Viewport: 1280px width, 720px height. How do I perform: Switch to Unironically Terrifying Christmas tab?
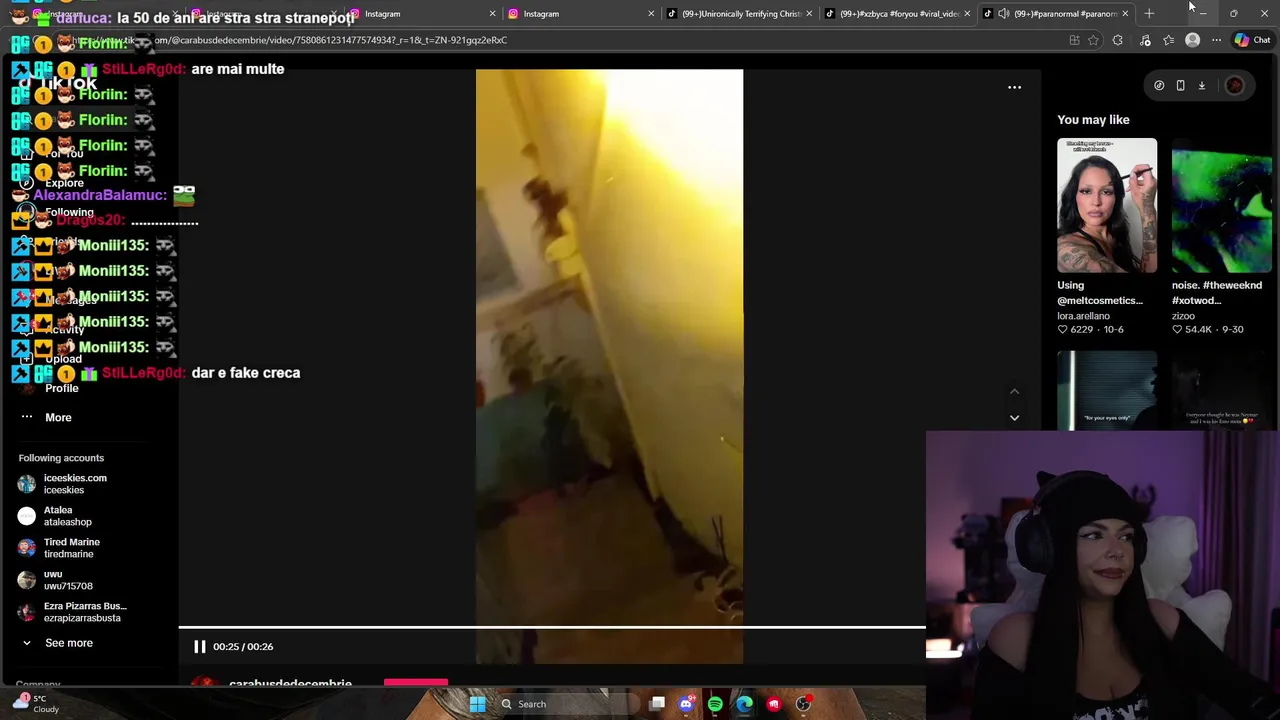(738, 14)
